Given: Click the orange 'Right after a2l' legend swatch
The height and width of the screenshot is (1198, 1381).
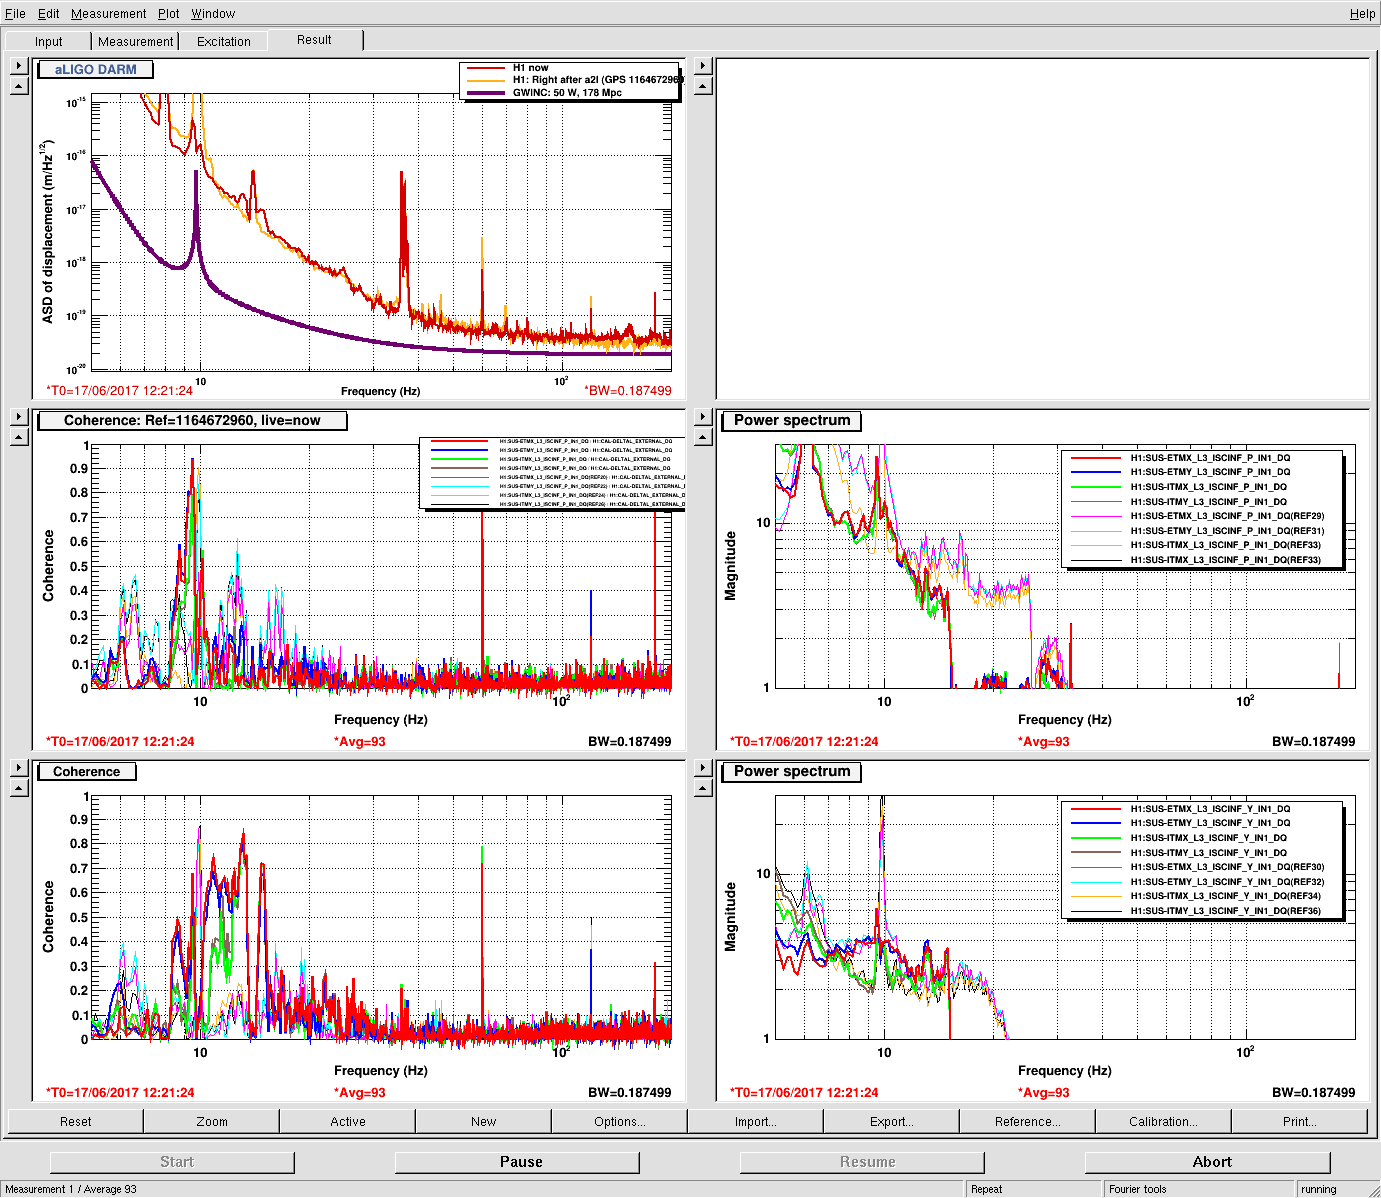Looking at the screenshot, I should [486, 80].
